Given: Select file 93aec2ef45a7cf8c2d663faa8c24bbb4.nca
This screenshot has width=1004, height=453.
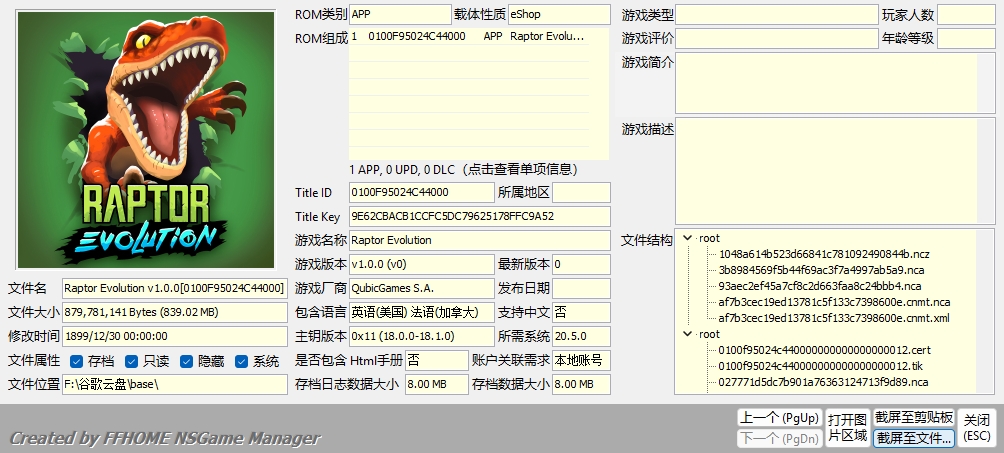Looking at the screenshot, I should coord(820,286).
